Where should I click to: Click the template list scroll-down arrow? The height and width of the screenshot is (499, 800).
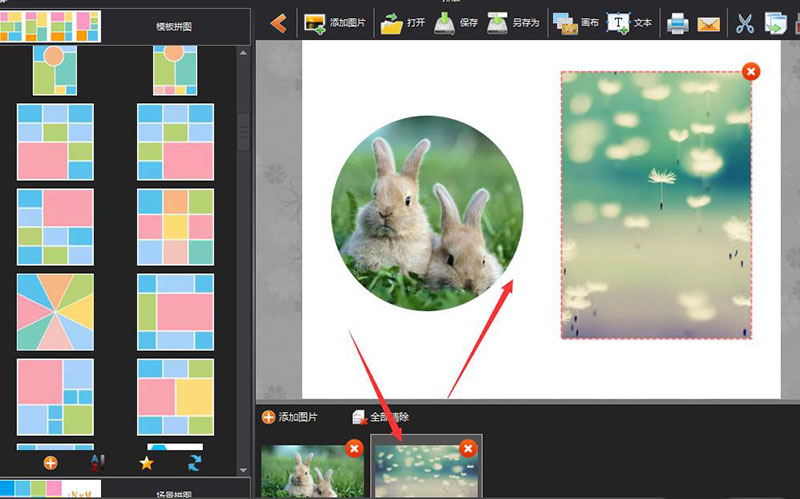(x=243, y=470)
